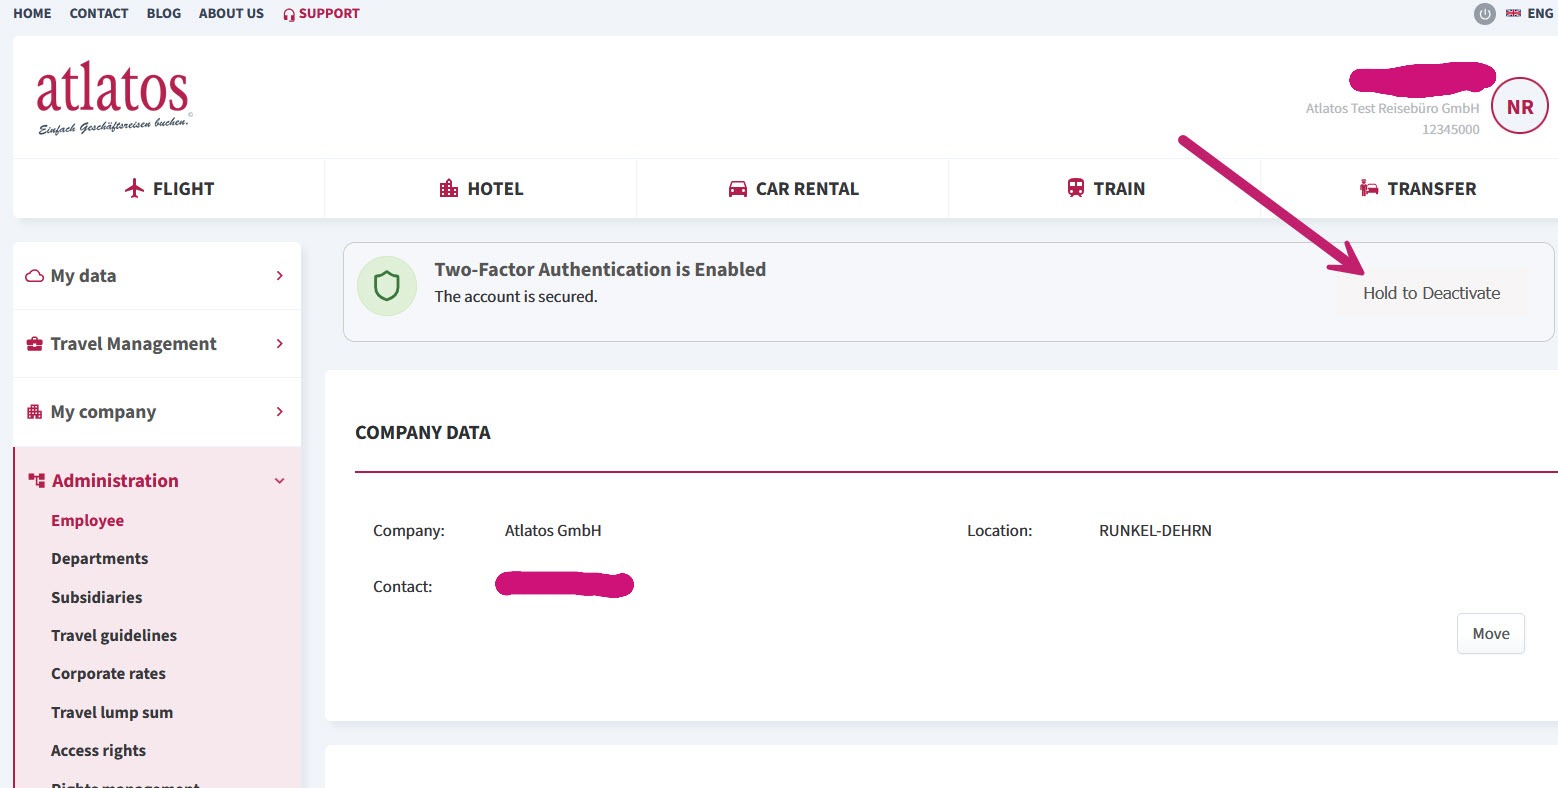Expand Travel Management chevron
Image resolution: width=1558 pixels, height=788 pixels.
pos(279,343)
